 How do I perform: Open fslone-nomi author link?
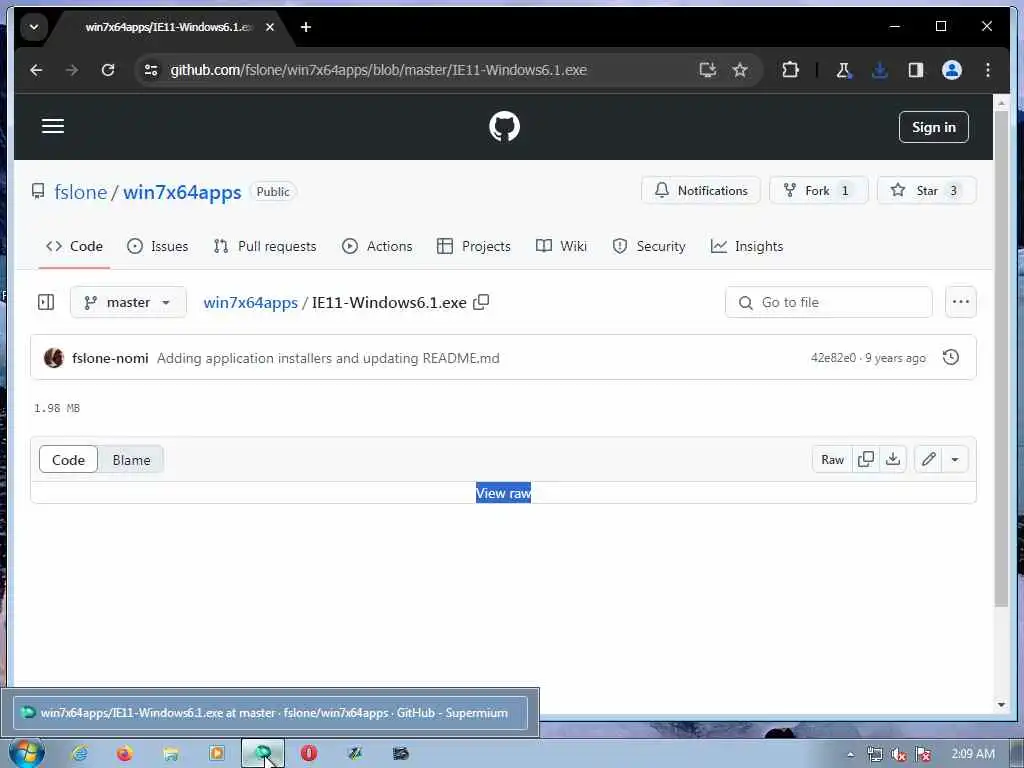click(x=110, y=358)
